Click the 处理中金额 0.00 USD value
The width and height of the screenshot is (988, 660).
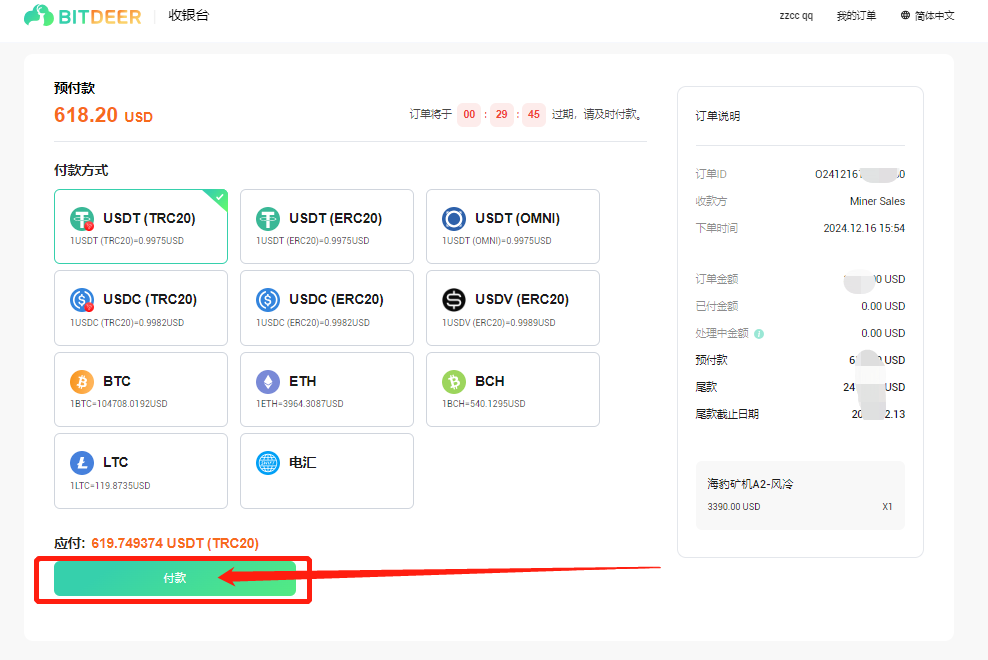point(883,333)
